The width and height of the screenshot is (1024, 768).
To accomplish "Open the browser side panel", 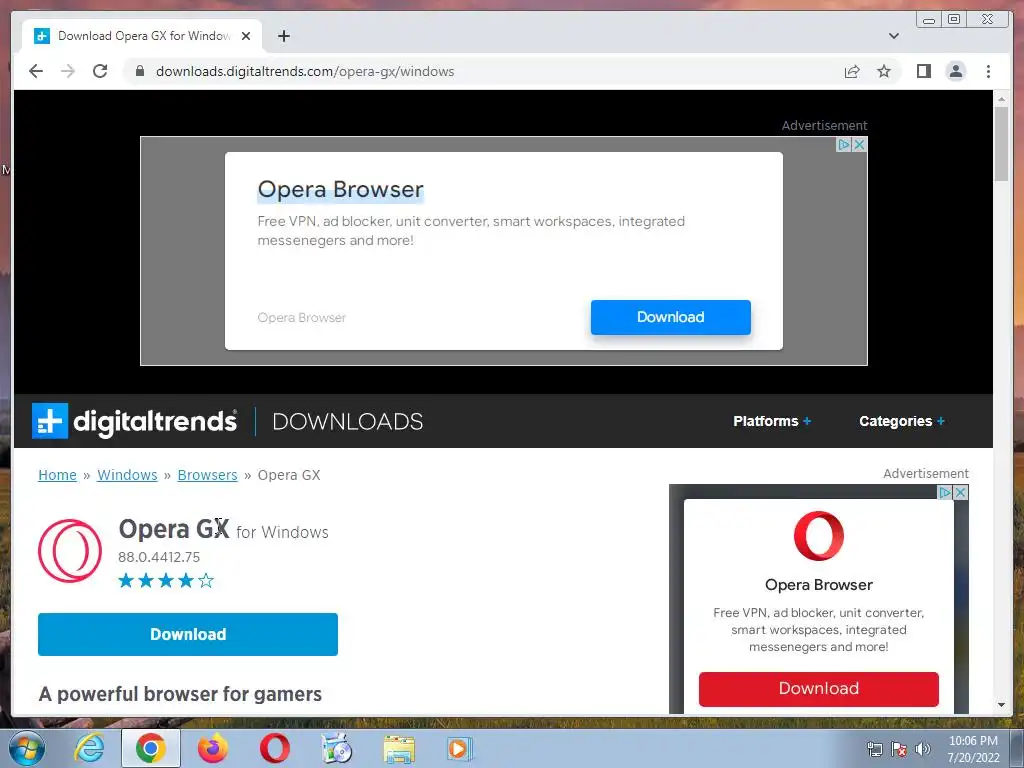I will click(x=923, y=71).
